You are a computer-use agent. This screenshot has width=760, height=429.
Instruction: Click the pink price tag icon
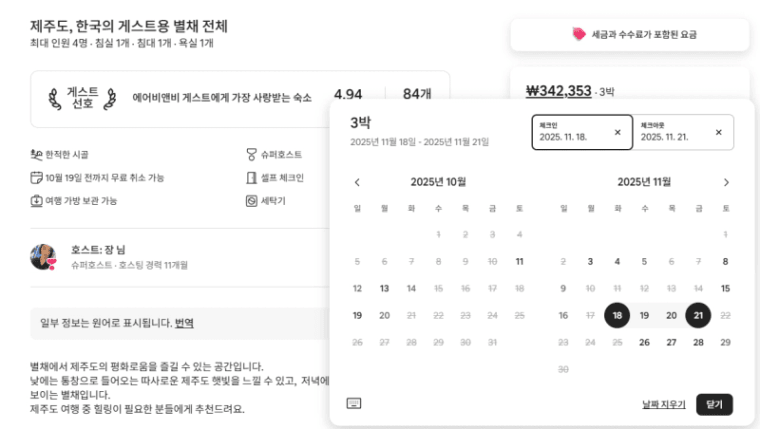point(578,34)
